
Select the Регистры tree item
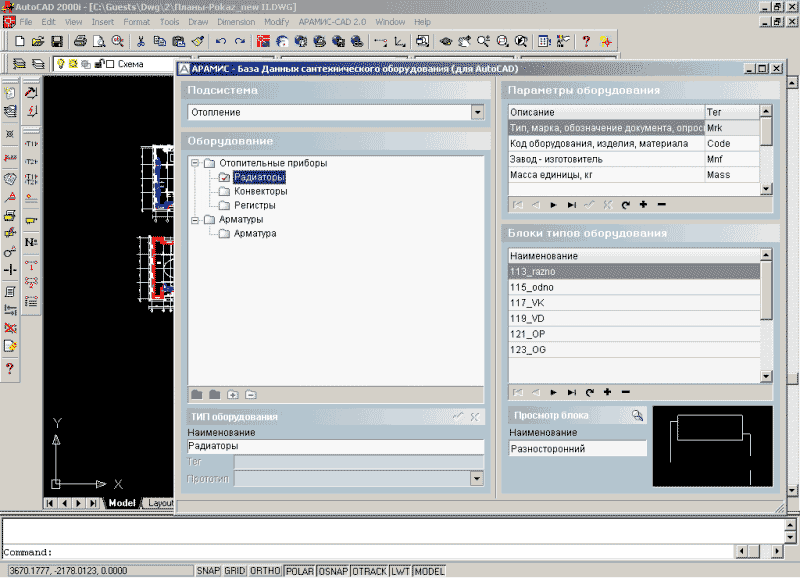coord(255,205)
